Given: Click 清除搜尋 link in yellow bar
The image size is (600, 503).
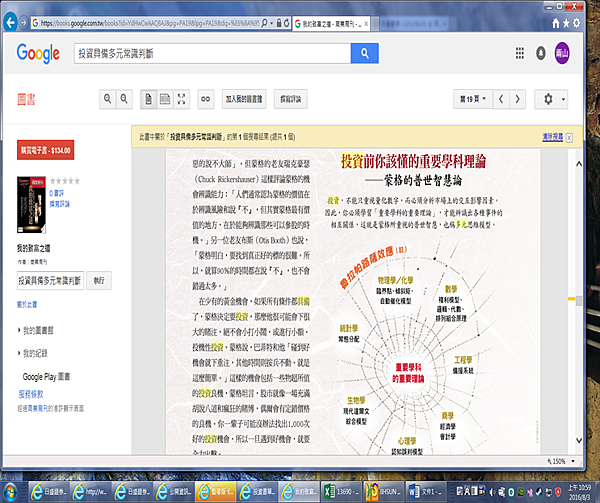Looking at the screenshot, I should click(553, 137).
